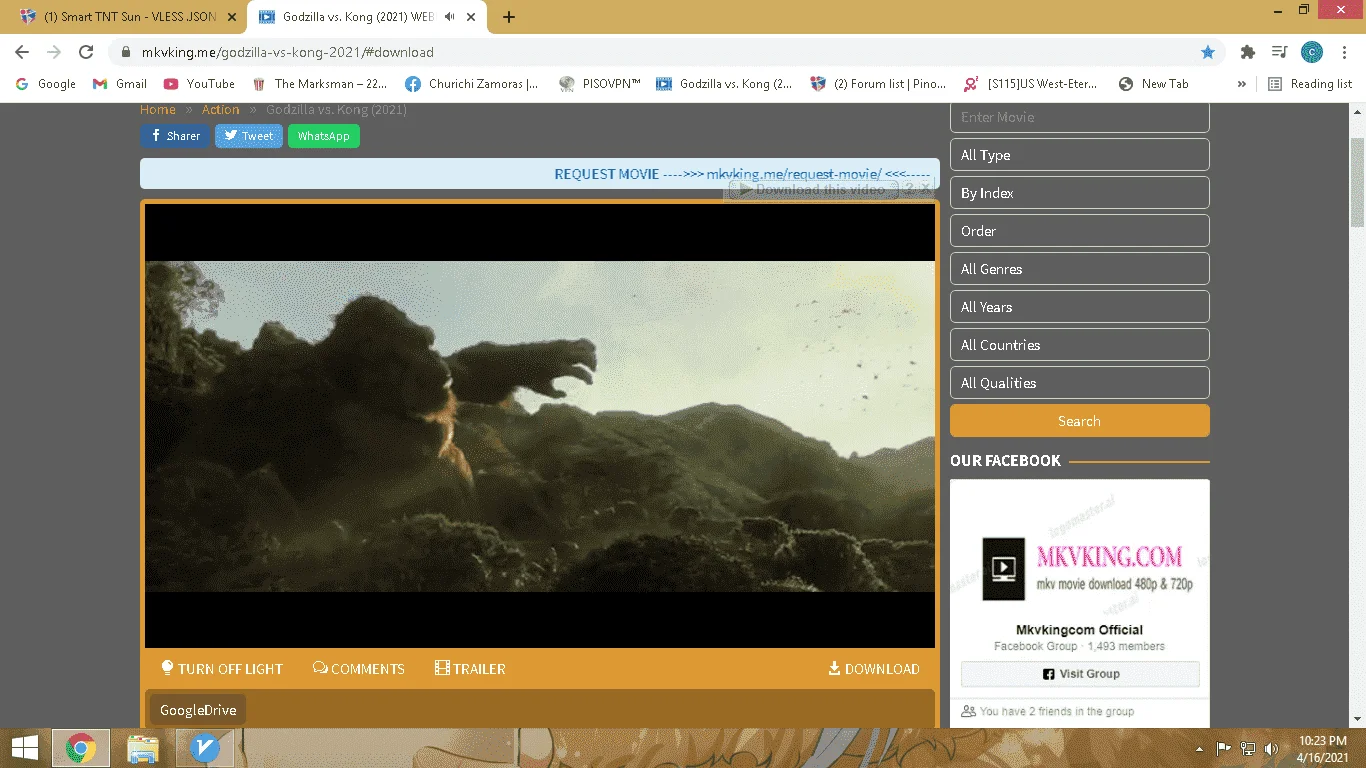
Task: Open the REQUEST MOVIE link
Action: tap(742, 174)
